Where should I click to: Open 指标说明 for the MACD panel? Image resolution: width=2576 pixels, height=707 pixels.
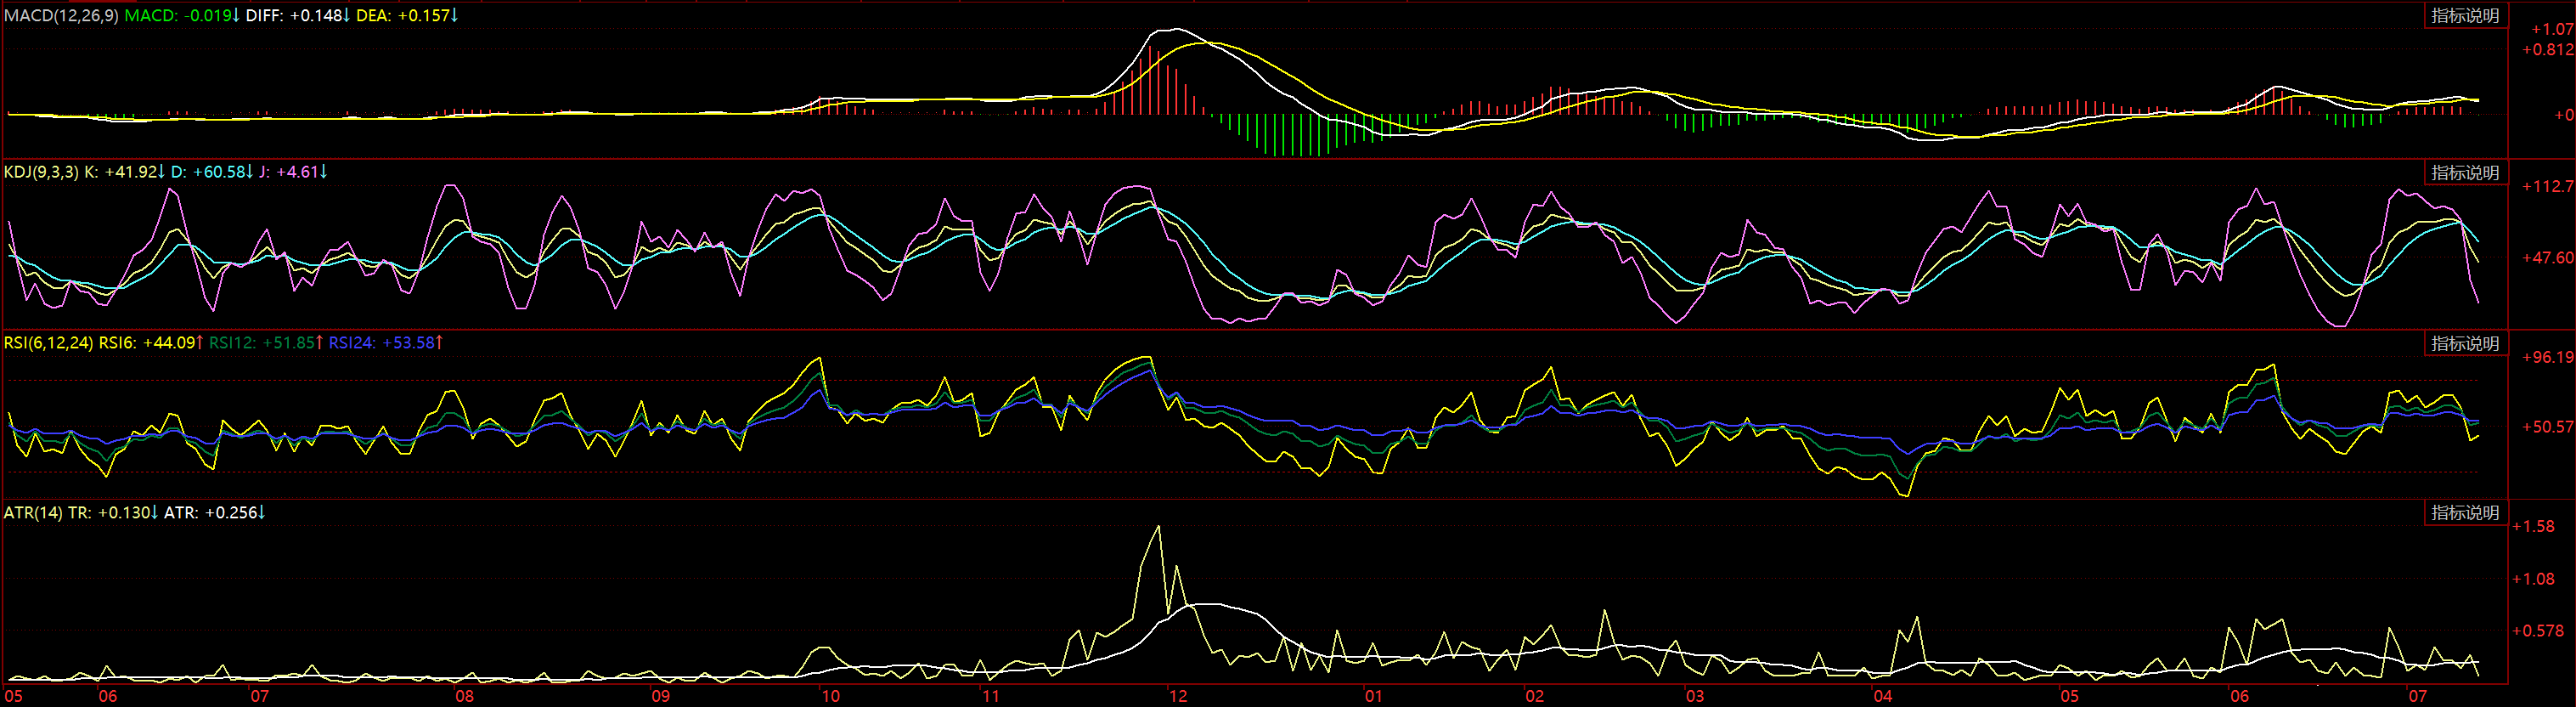[x=2465, y=16]
